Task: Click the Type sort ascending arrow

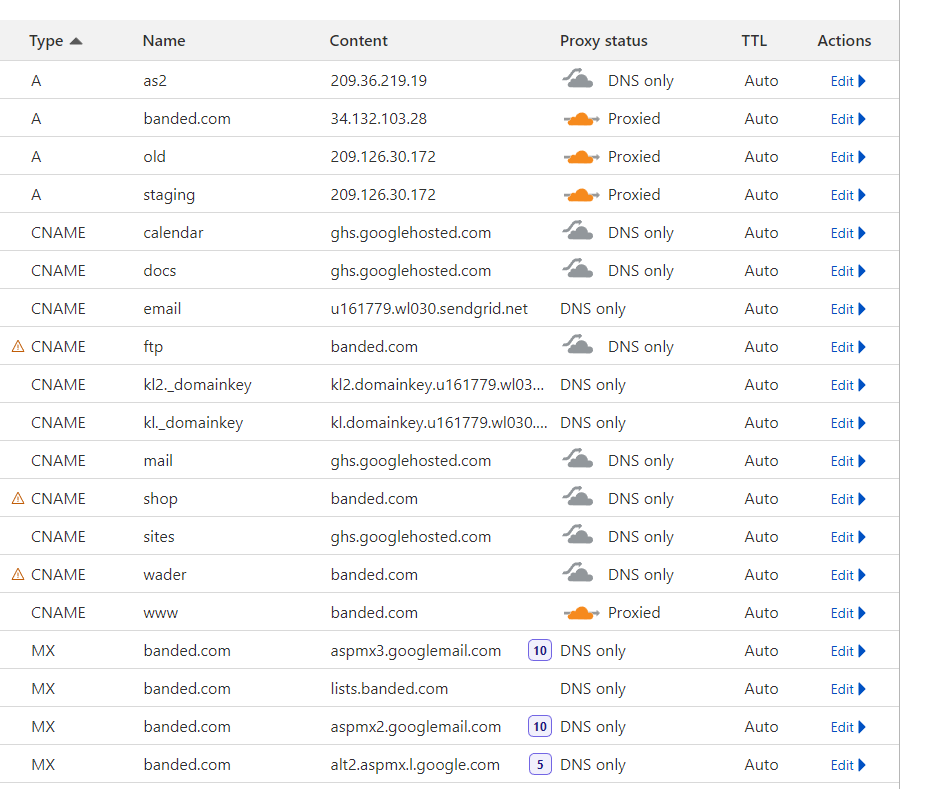Action: (76, 41)
